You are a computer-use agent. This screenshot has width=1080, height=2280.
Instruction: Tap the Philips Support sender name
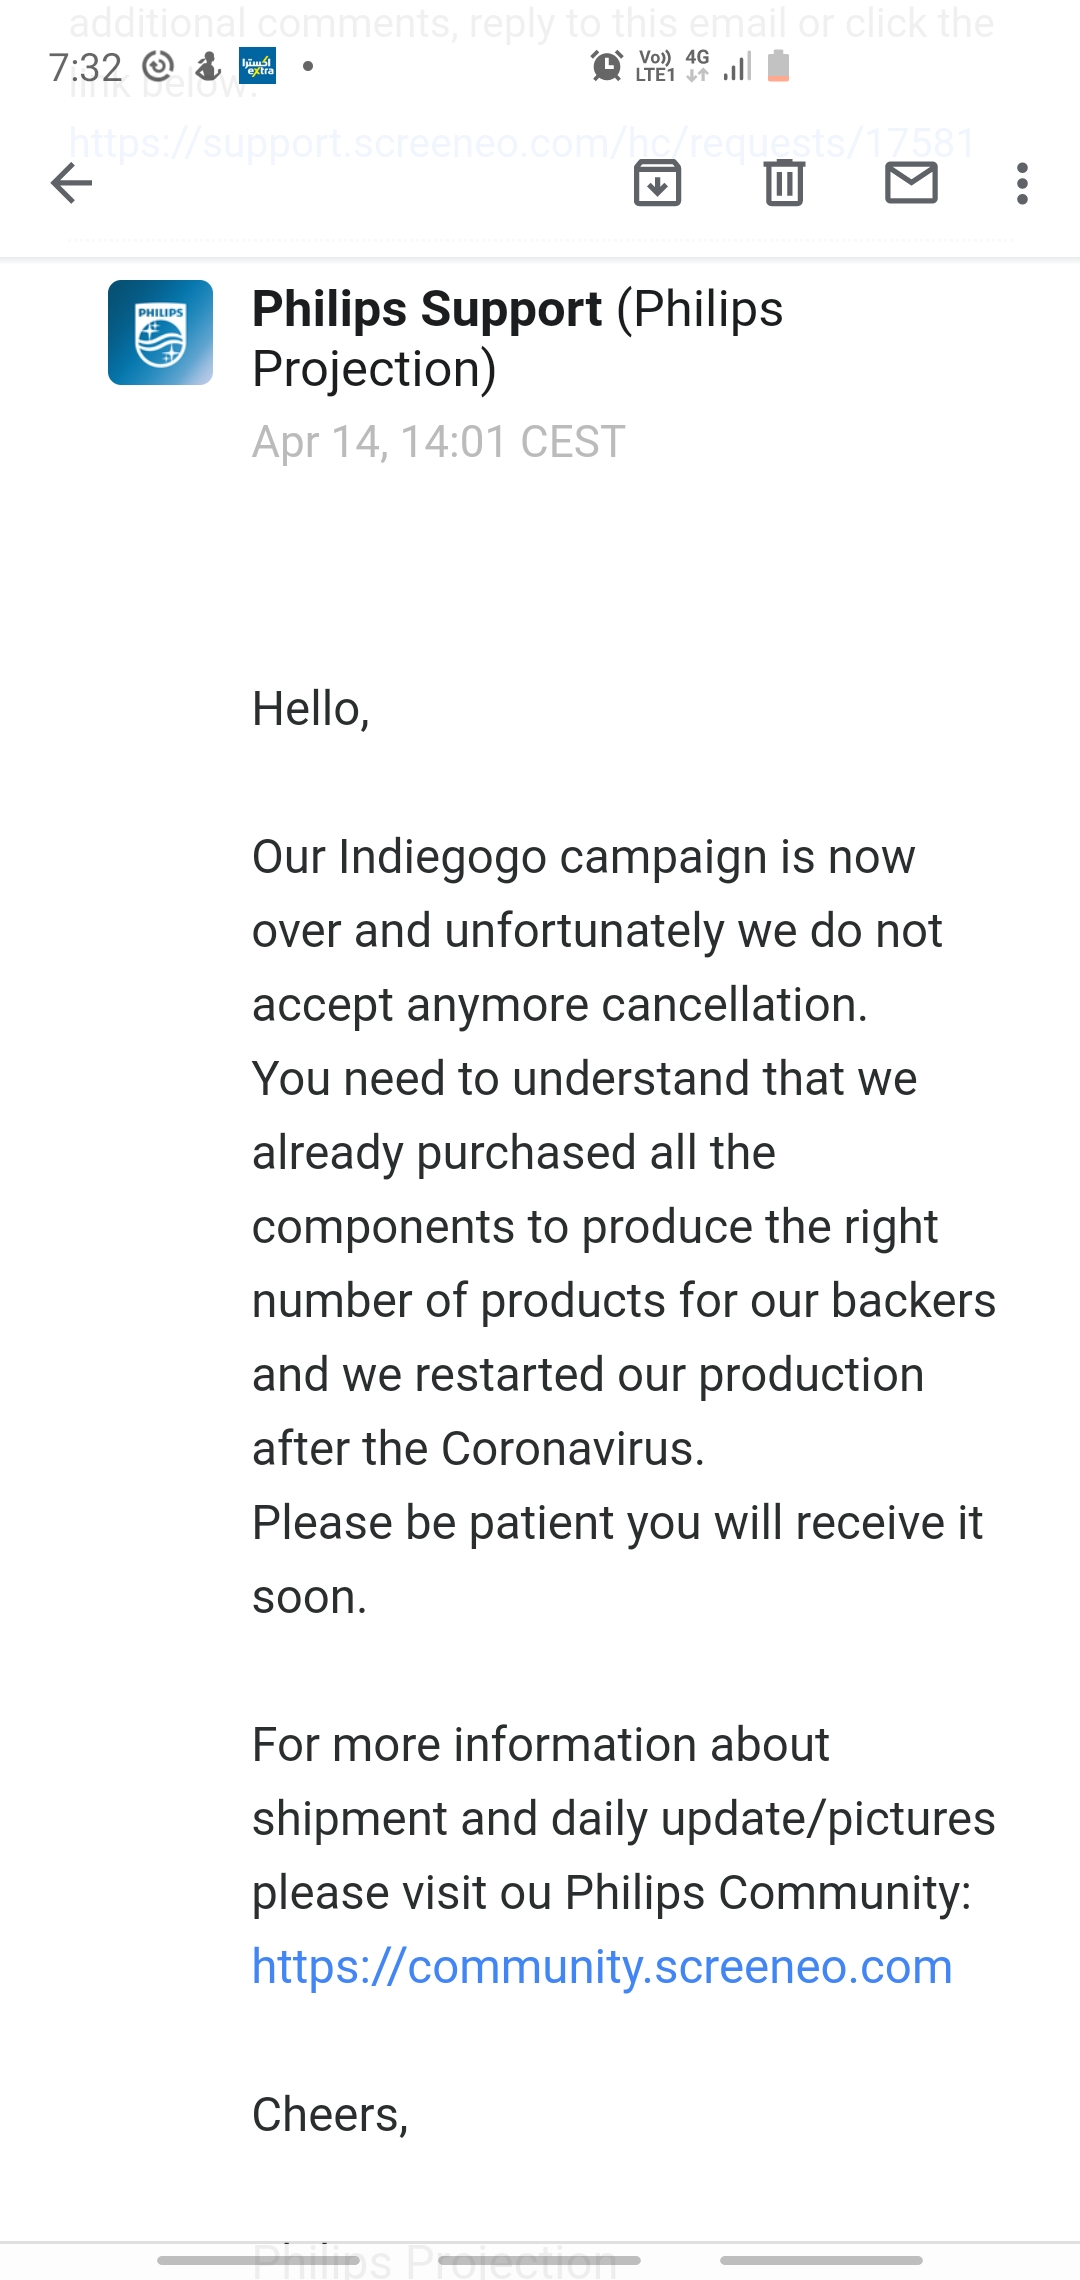427,309
